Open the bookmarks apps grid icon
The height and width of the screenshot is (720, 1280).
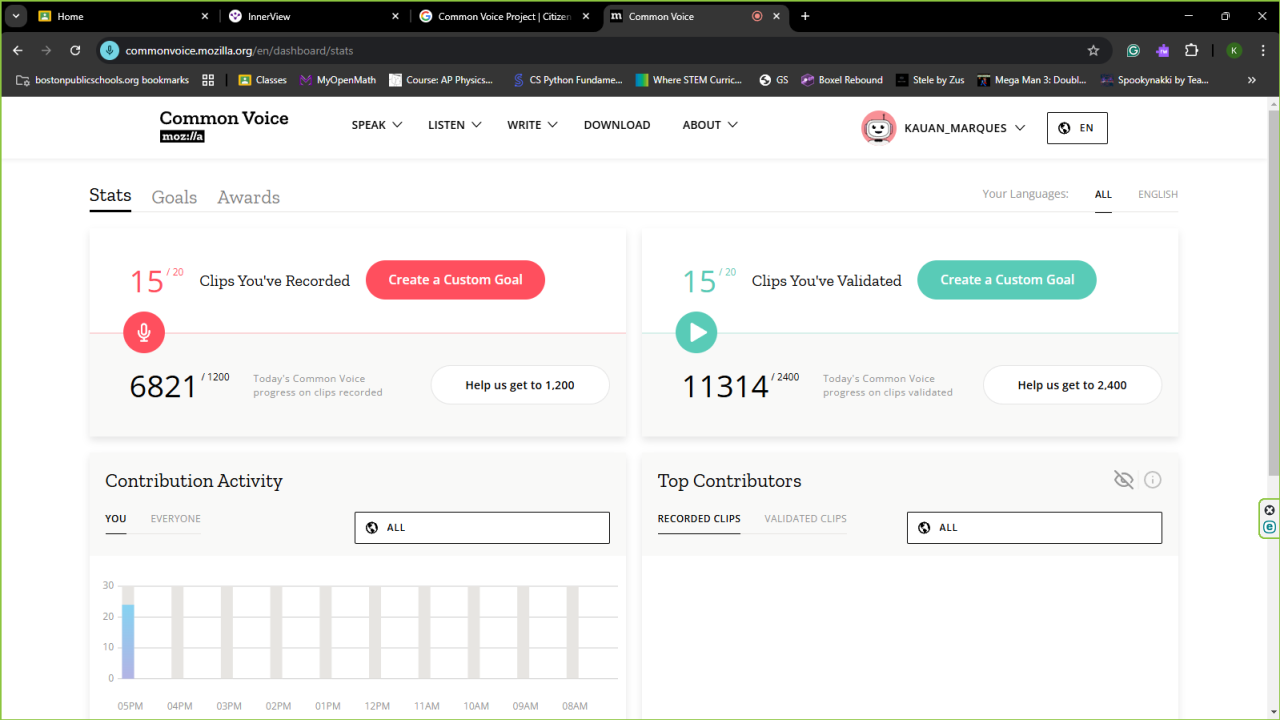[x=208, y=80]
